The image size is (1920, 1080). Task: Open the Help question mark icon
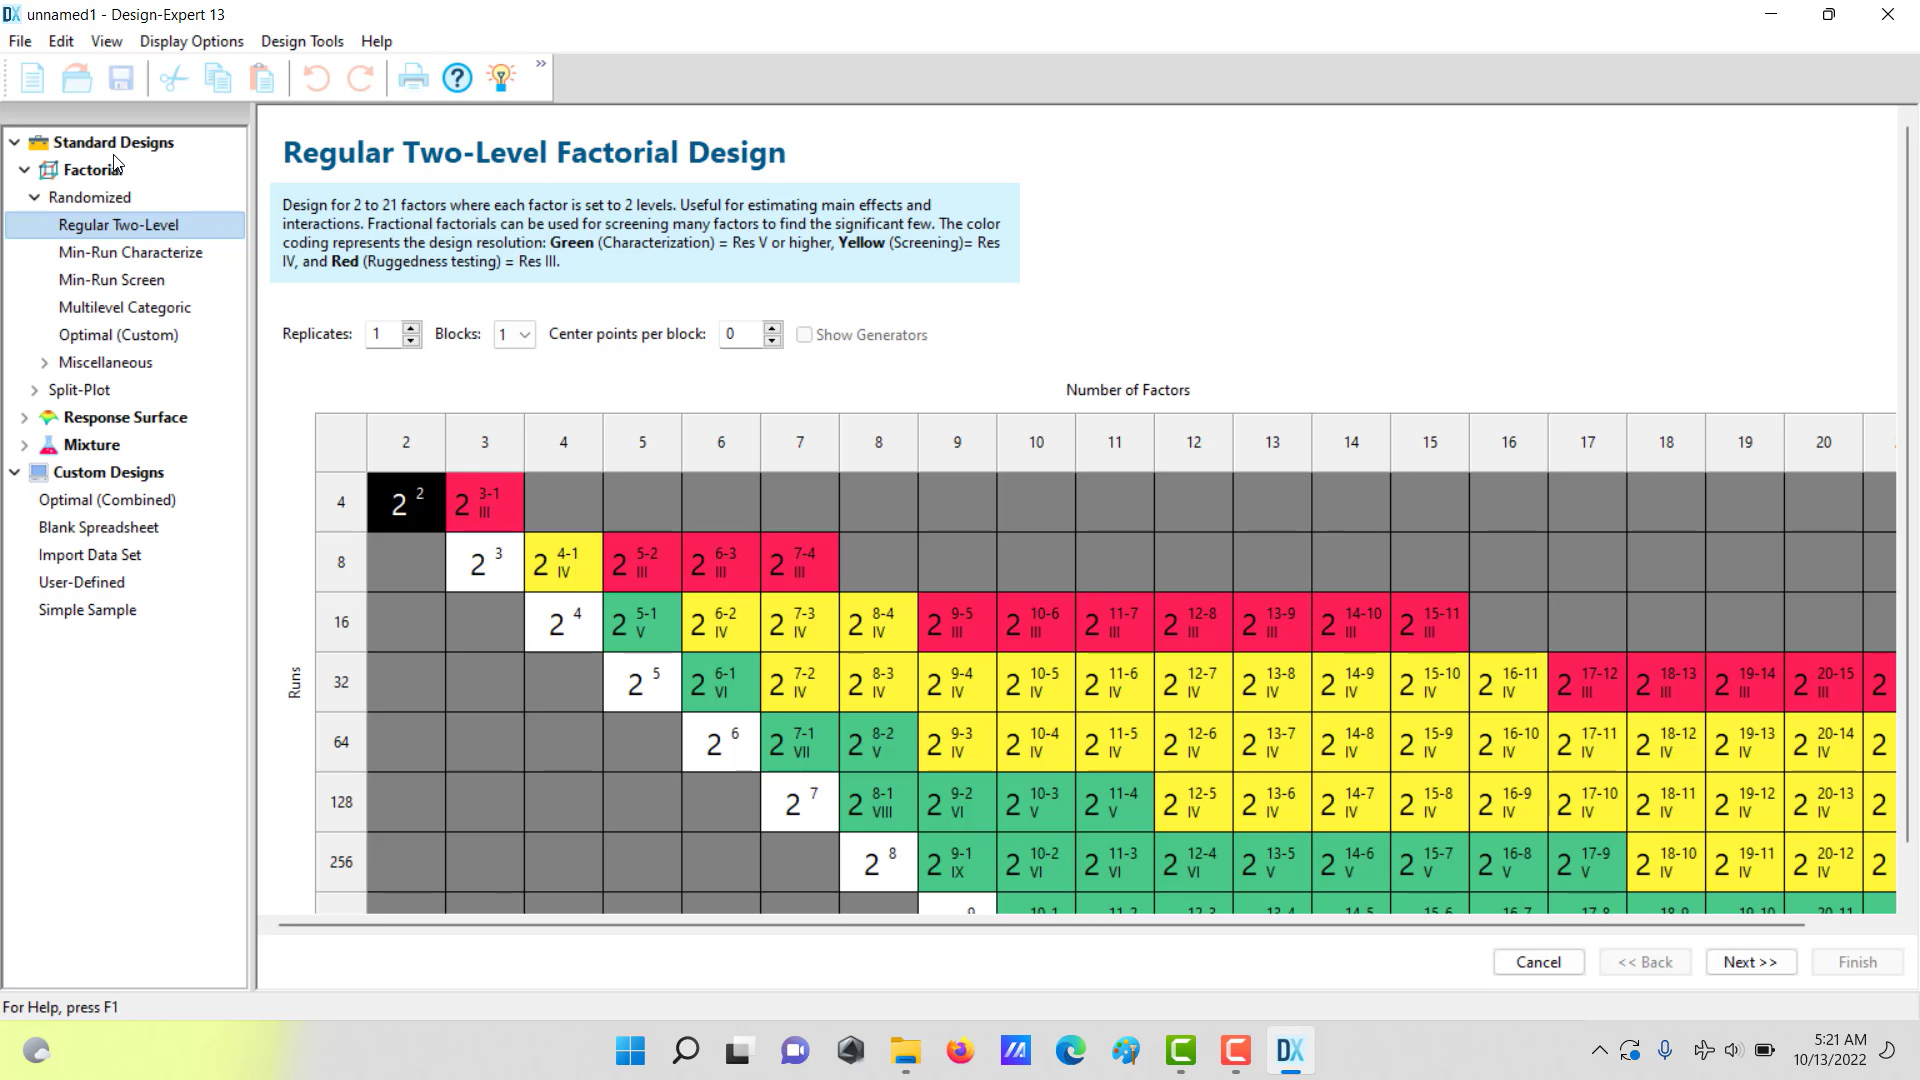457,78
